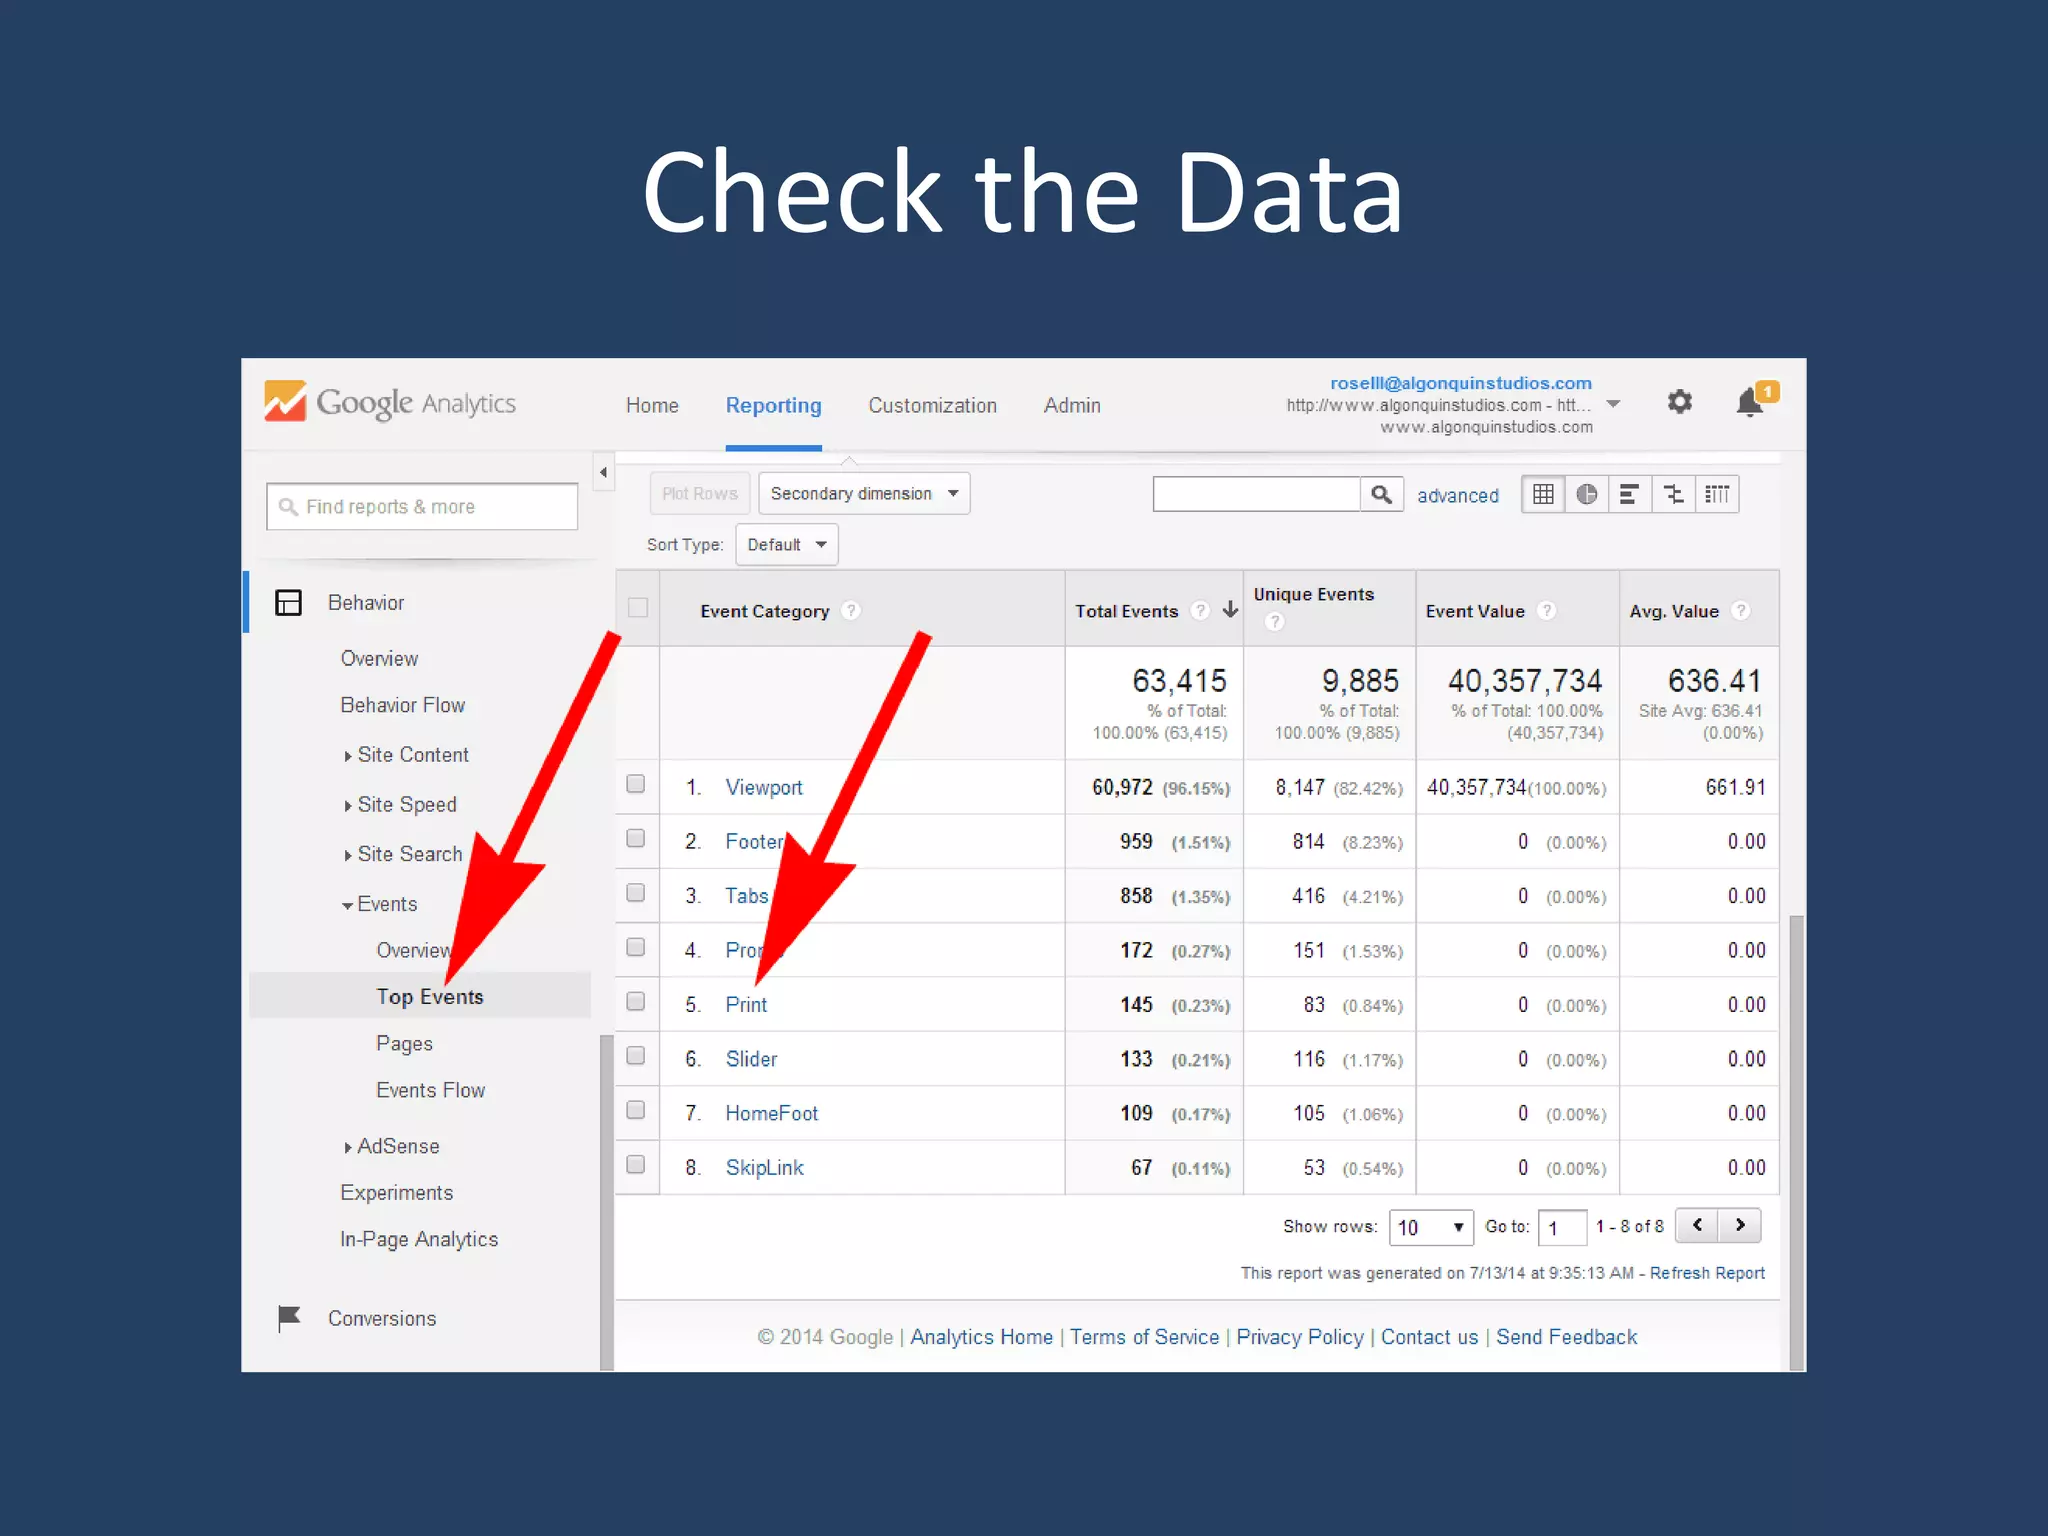Switch to the pivot view icon

tap(1717, 494)
